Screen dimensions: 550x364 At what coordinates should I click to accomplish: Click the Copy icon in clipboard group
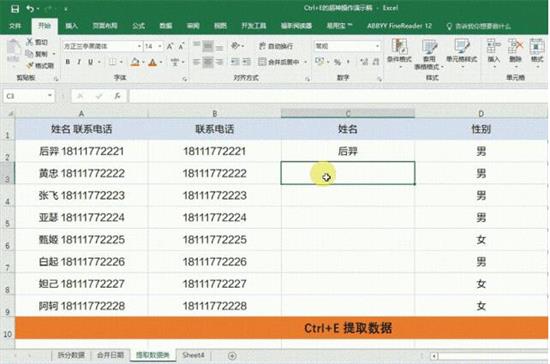click(29, 54)
